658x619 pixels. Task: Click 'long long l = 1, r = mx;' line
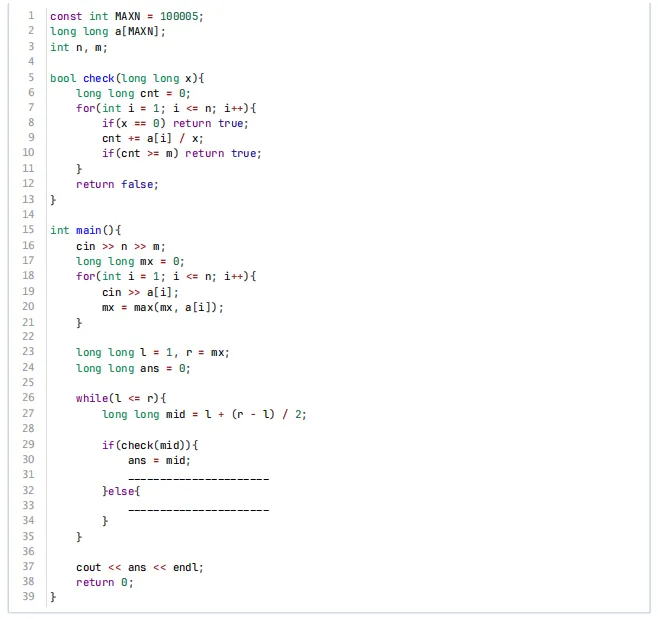pyautogui.click(x=153, y=353)
